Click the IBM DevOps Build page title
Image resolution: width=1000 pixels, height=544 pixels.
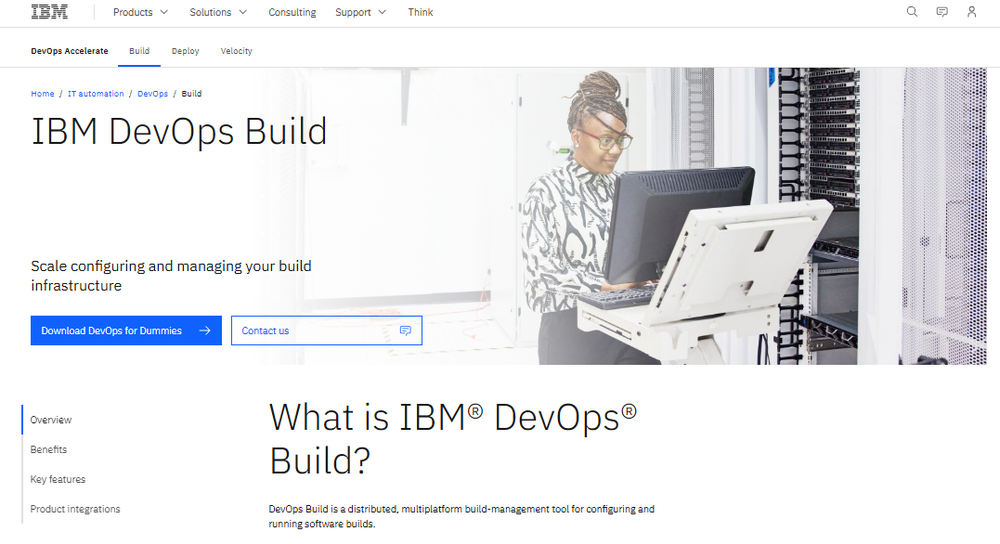[x=179, y=132]
